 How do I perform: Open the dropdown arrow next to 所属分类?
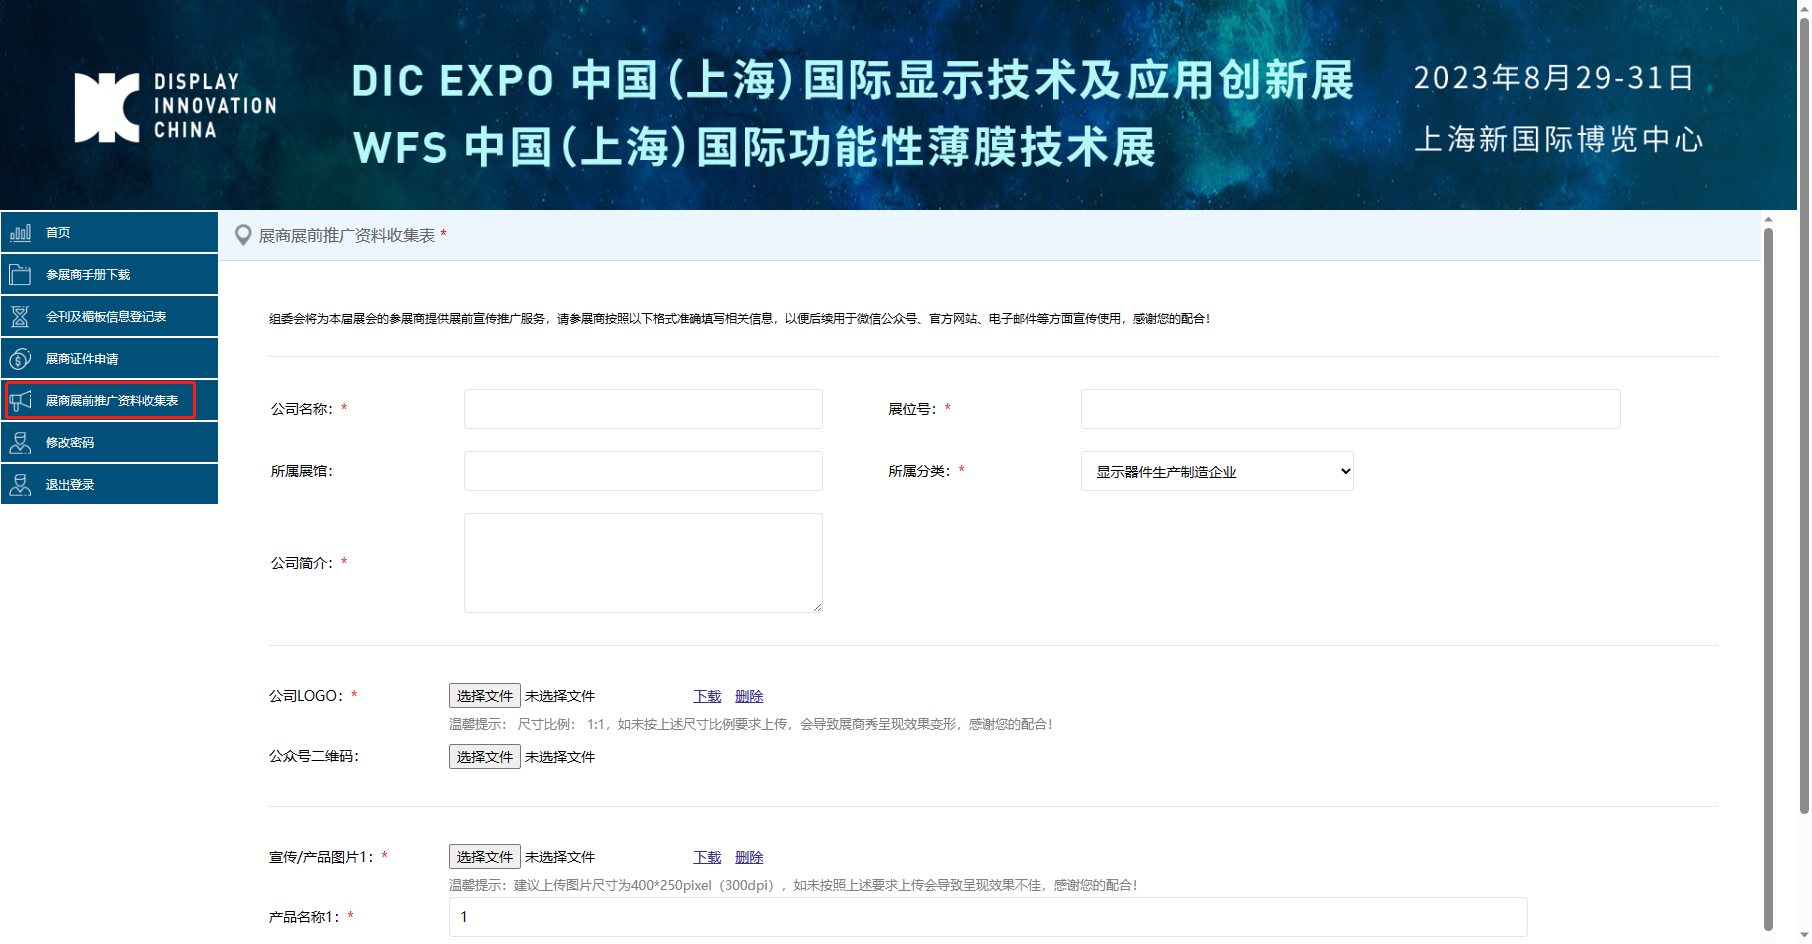click(1342, 471)
